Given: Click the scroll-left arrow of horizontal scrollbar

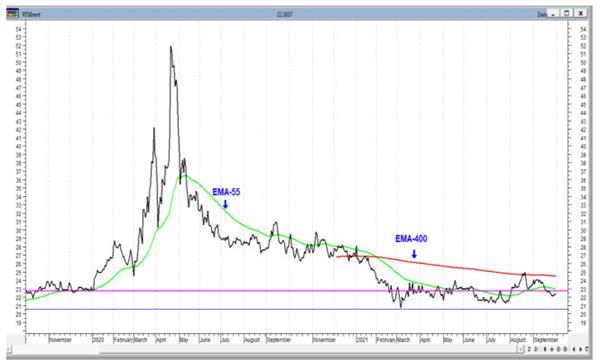Looking at the screenshot, I should (x=8, y=349).
